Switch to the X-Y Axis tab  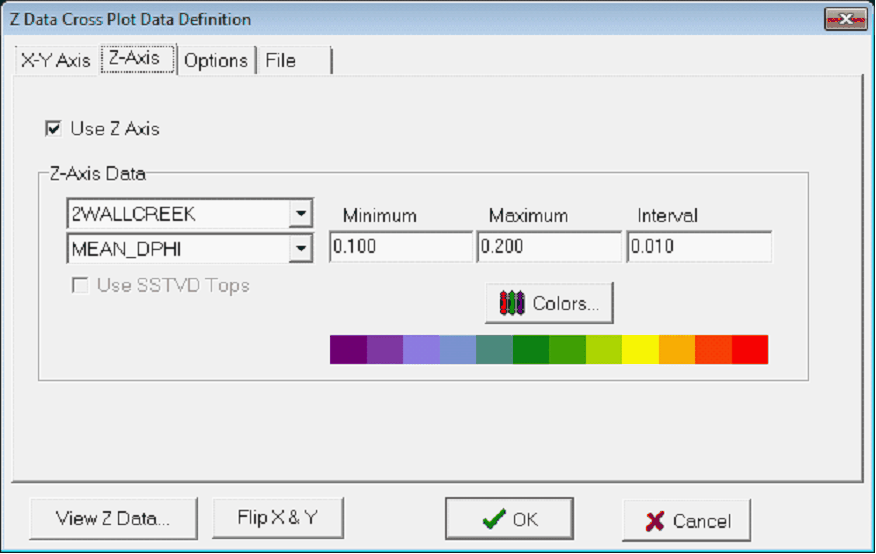[56, 60]
